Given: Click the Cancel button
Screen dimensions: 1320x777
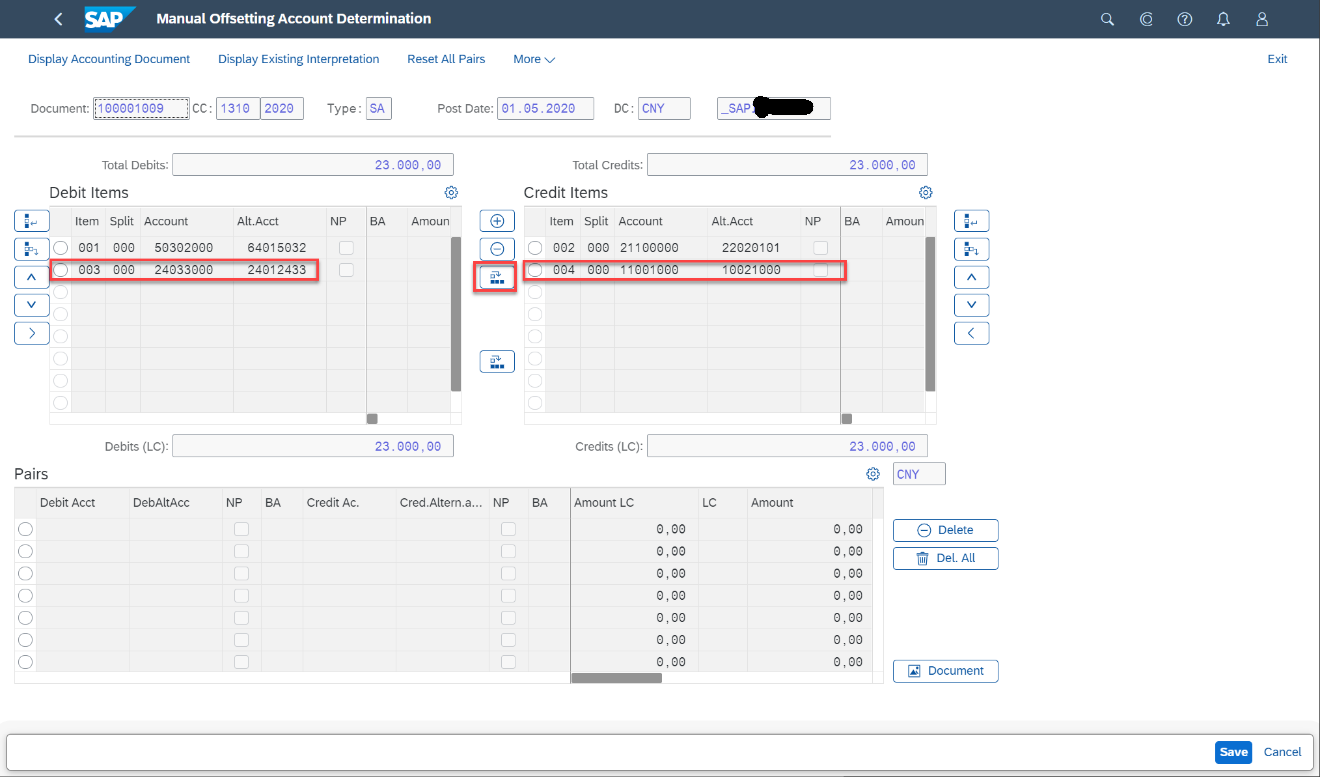Looking at the screenshot, I should point(1283,752).
